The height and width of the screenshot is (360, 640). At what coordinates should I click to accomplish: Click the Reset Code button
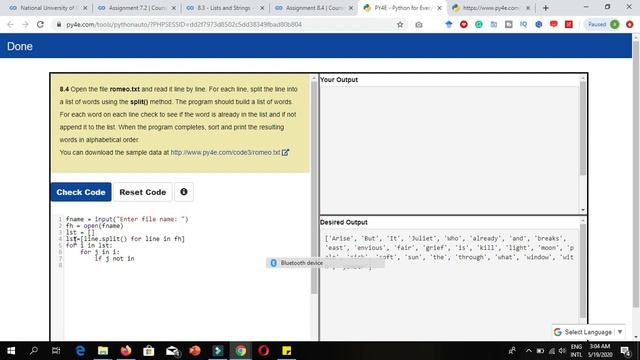pyautogui.click(x=142, y=192)
